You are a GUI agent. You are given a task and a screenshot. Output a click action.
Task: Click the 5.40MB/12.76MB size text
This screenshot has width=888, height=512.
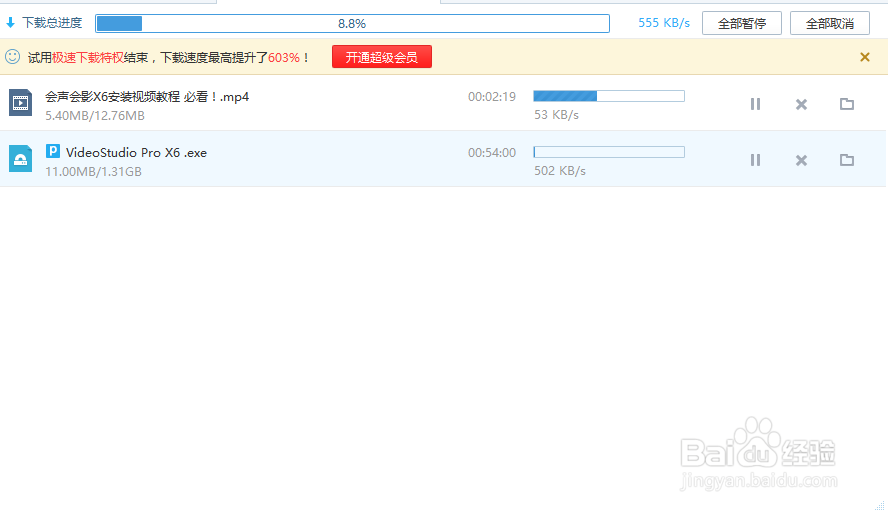(x=95, y=116)
